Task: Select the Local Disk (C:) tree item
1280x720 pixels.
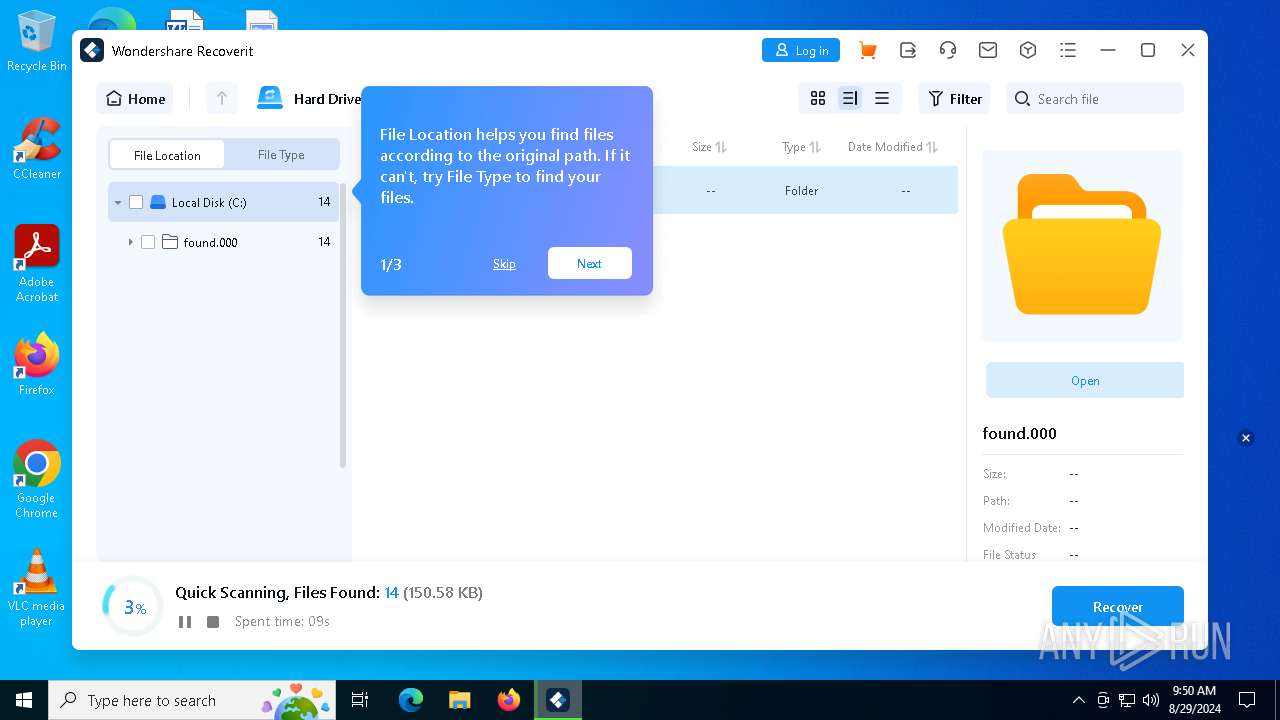Action: (224, 202)
